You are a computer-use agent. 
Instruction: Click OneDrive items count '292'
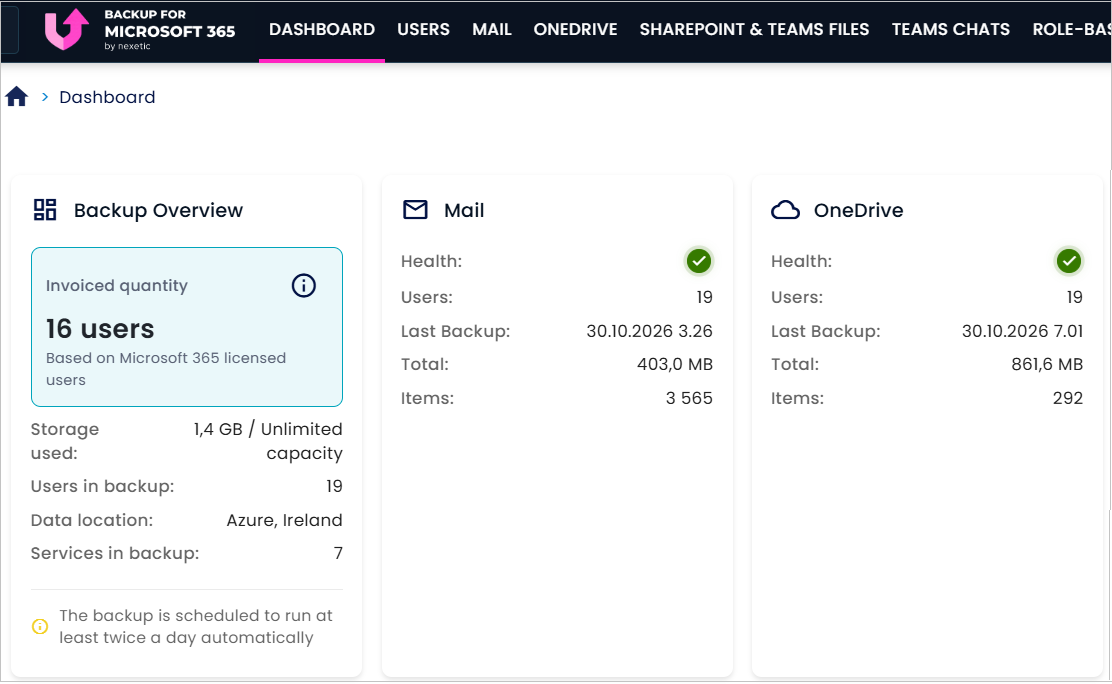tap(1068, 398)
